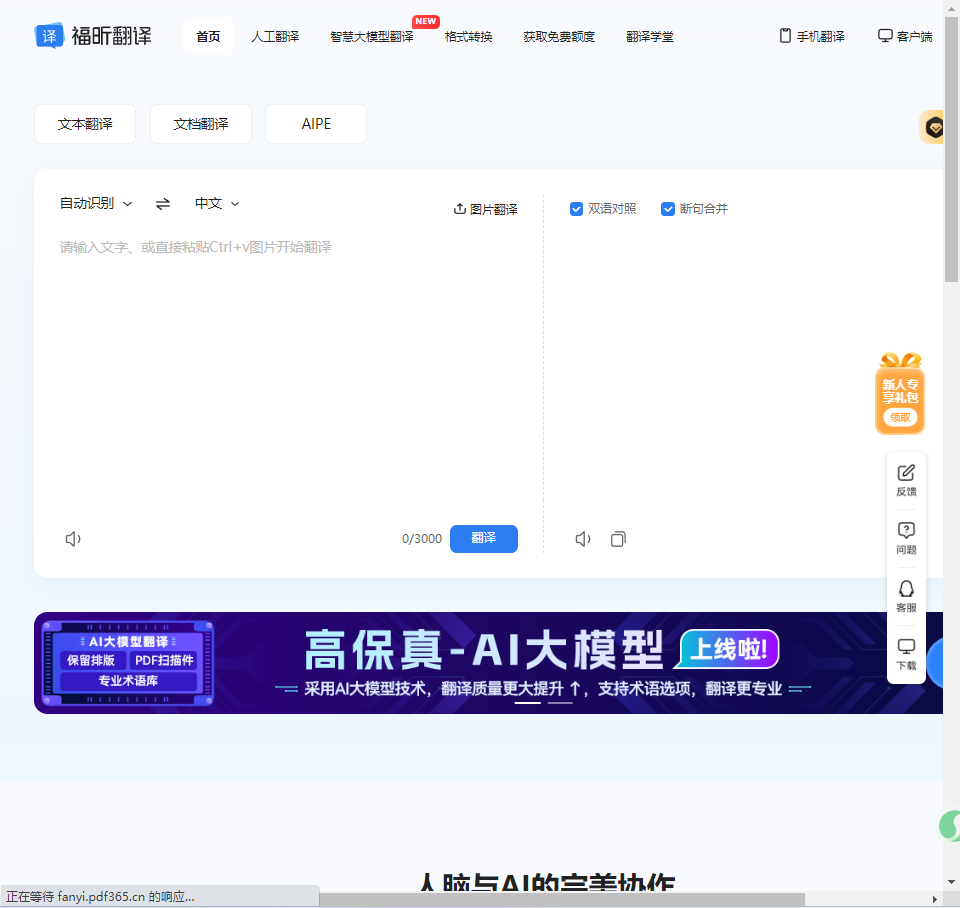Play translated text audio speaker icon
Viewport: 960px width, 908px height.
click(583, 539)
